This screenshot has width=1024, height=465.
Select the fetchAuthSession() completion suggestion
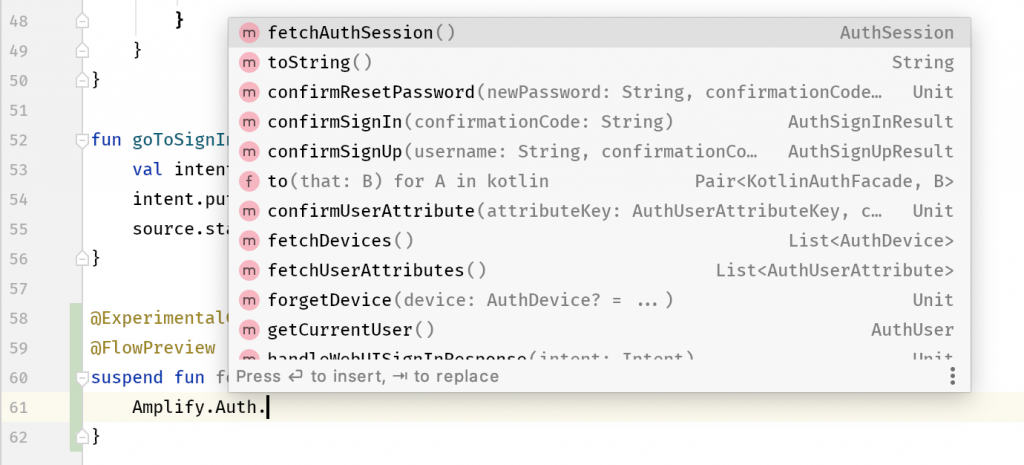599,33
